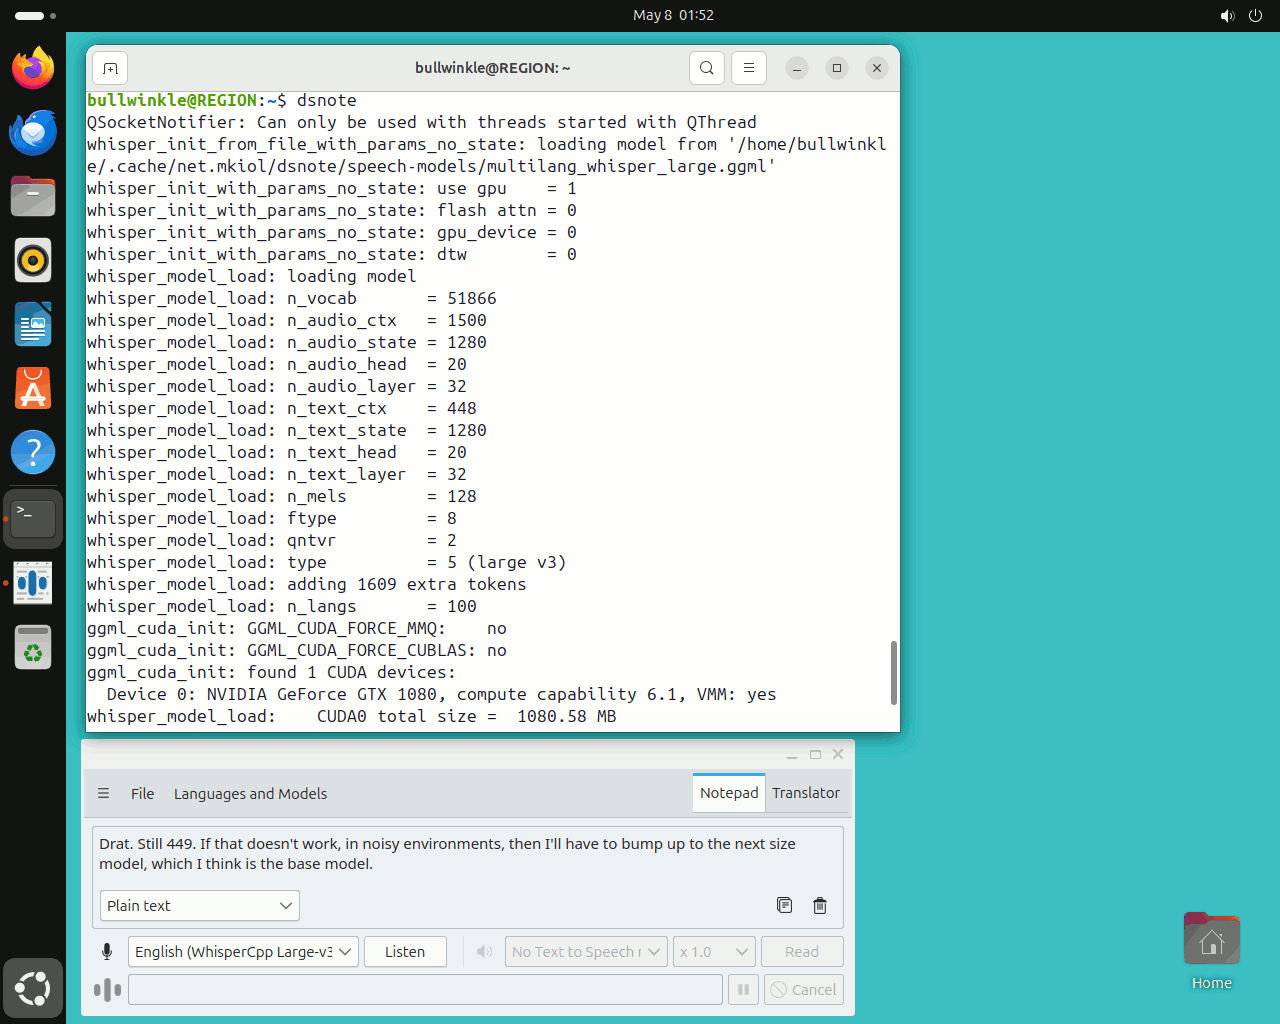Copy note text with the copy icon
Image resolution: width=1280 pixels, height=1024 pixels.
[784, 905]
